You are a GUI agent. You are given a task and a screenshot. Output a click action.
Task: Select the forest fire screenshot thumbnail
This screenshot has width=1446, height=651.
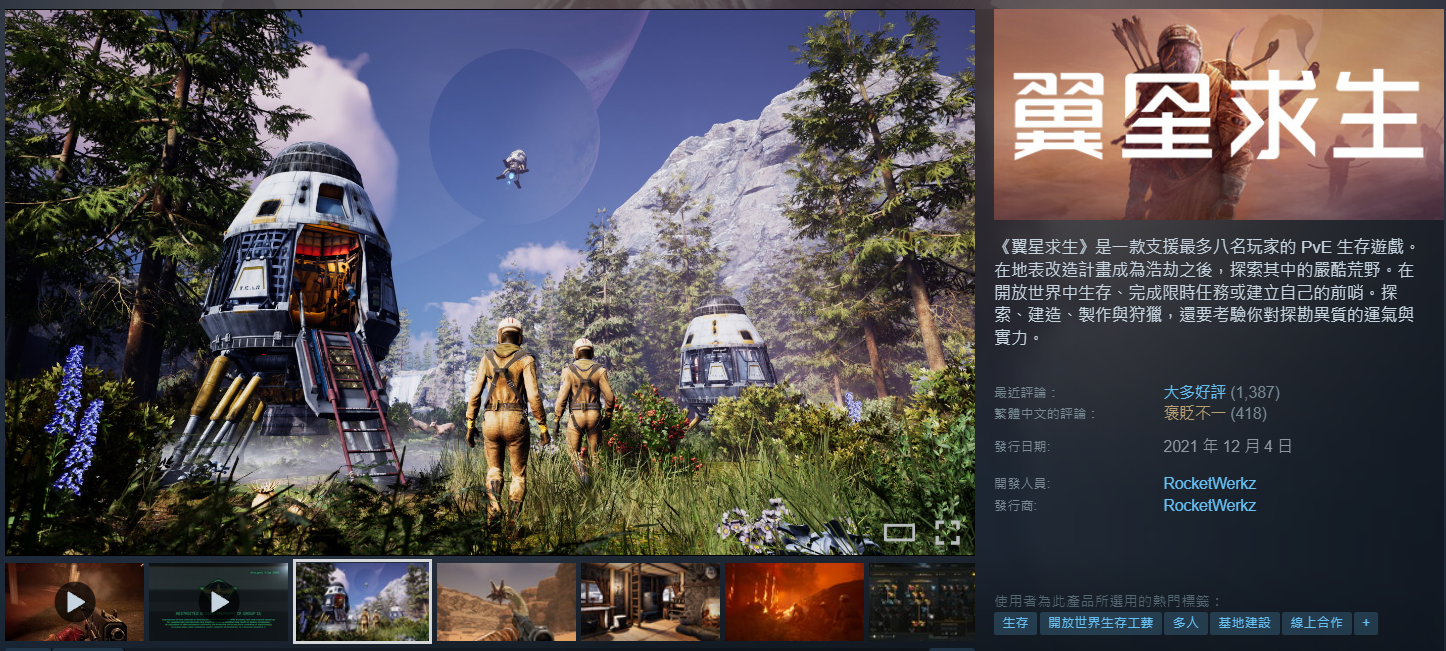[x=794, y=601]
